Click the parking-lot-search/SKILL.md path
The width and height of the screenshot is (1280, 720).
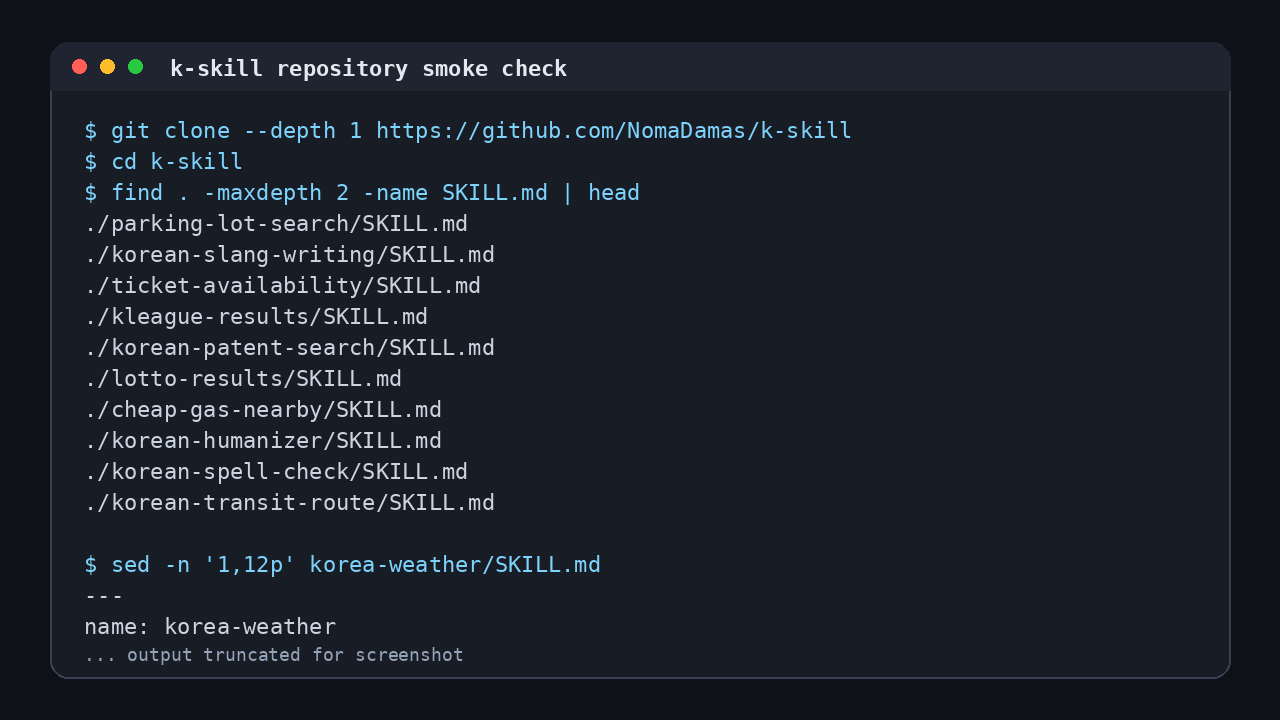pos(276,224)
